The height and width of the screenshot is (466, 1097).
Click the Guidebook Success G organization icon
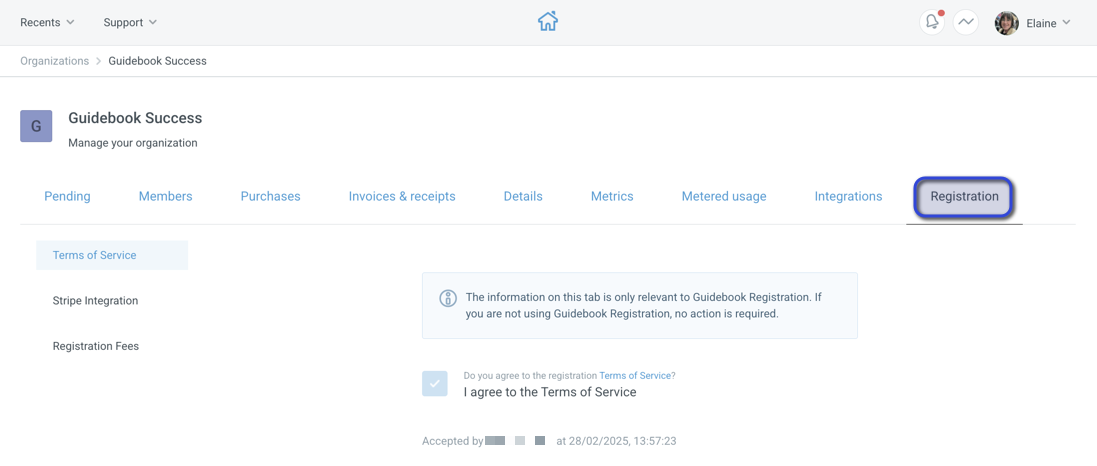pyautogui.click(x=36, y=126)
